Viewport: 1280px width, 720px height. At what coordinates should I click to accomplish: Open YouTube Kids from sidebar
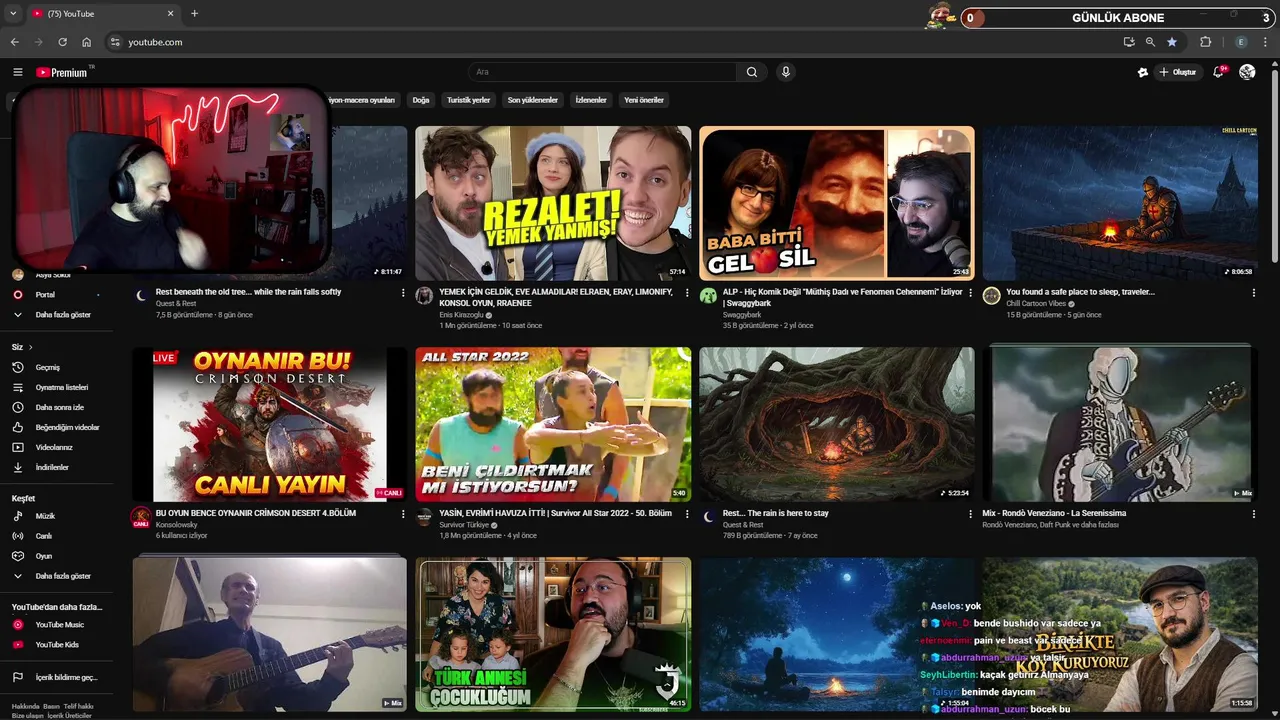click(56, 645)
